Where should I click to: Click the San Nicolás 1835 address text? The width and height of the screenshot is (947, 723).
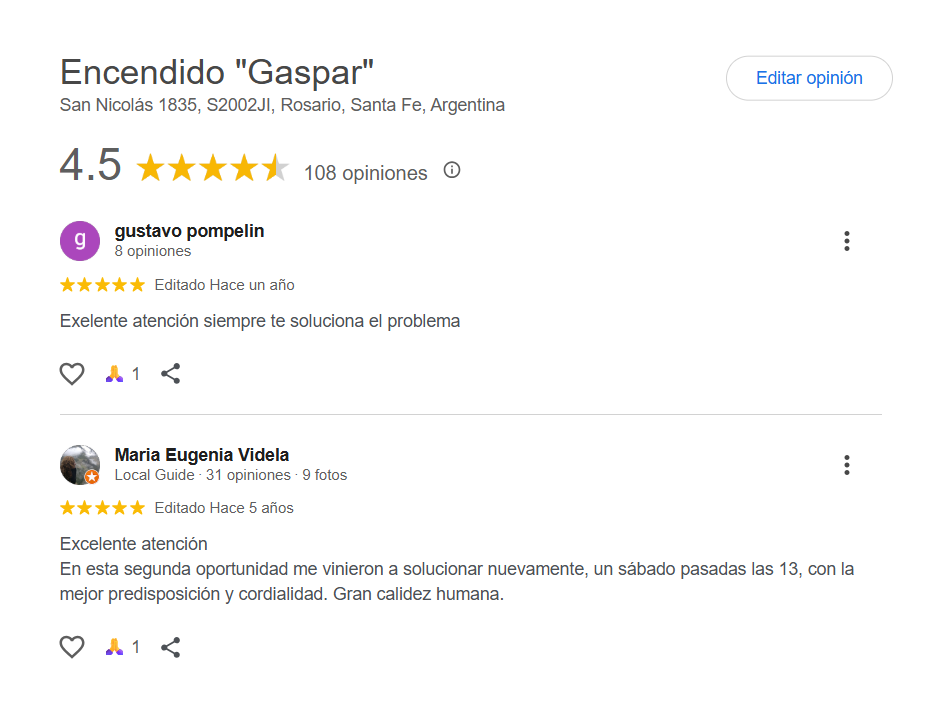pos(282,105)
